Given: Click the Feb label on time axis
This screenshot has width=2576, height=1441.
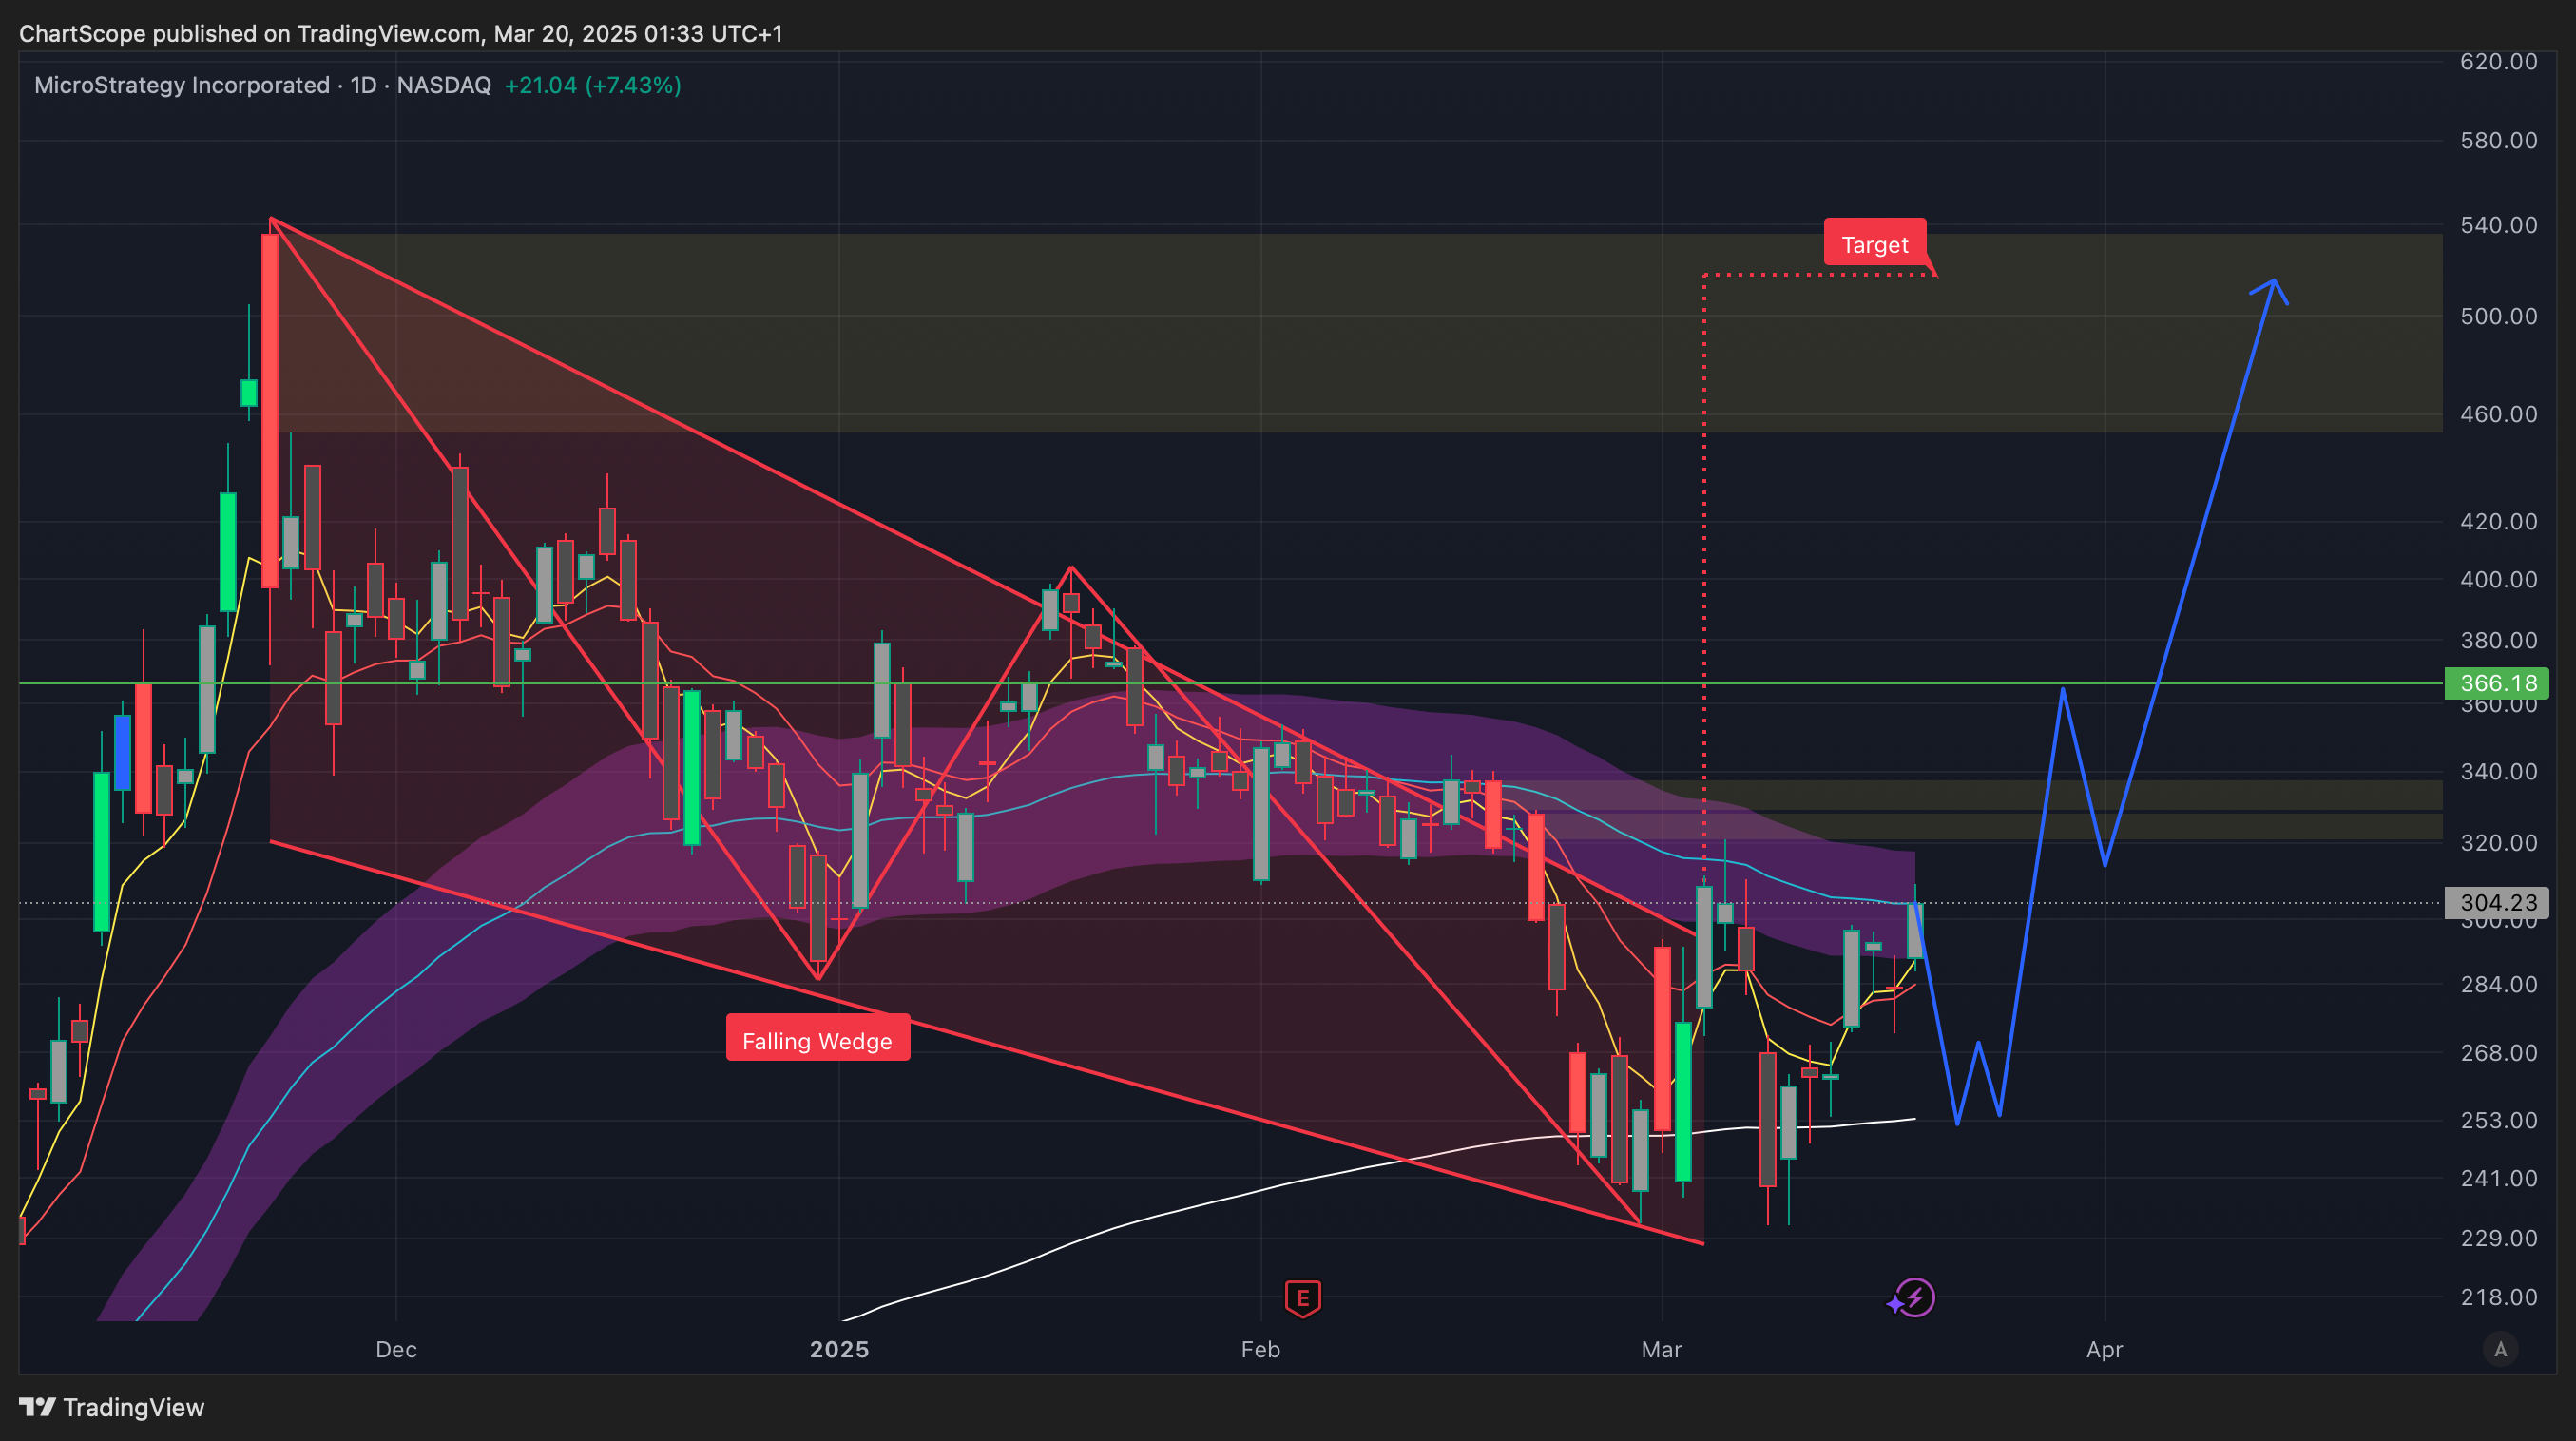Looking at the screenshot, I should click(x=1260, y=1349).
